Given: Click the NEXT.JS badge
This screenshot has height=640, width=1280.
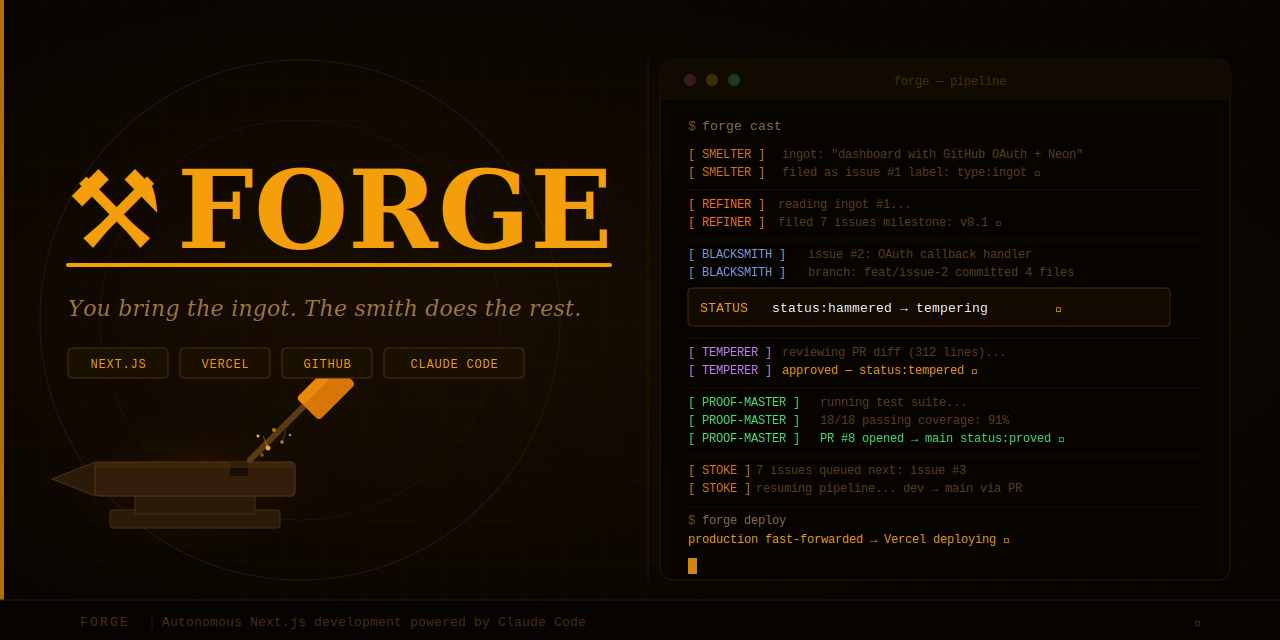Looking at the screenshot, I should 118,364.
